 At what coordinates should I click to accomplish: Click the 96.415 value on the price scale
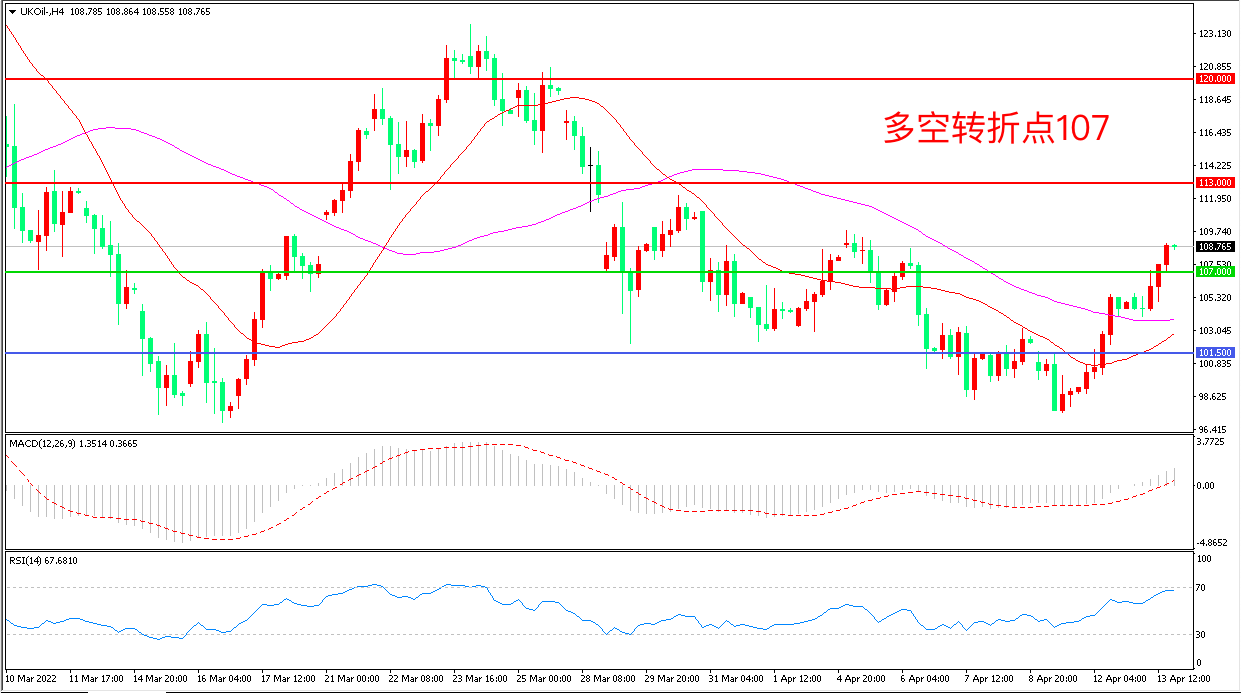point(1214,429)
